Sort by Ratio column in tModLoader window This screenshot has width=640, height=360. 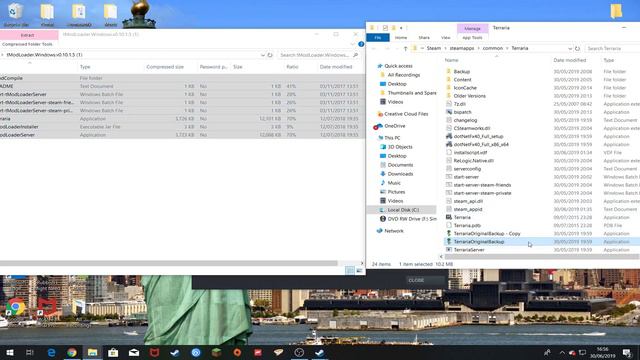[292, 67]
